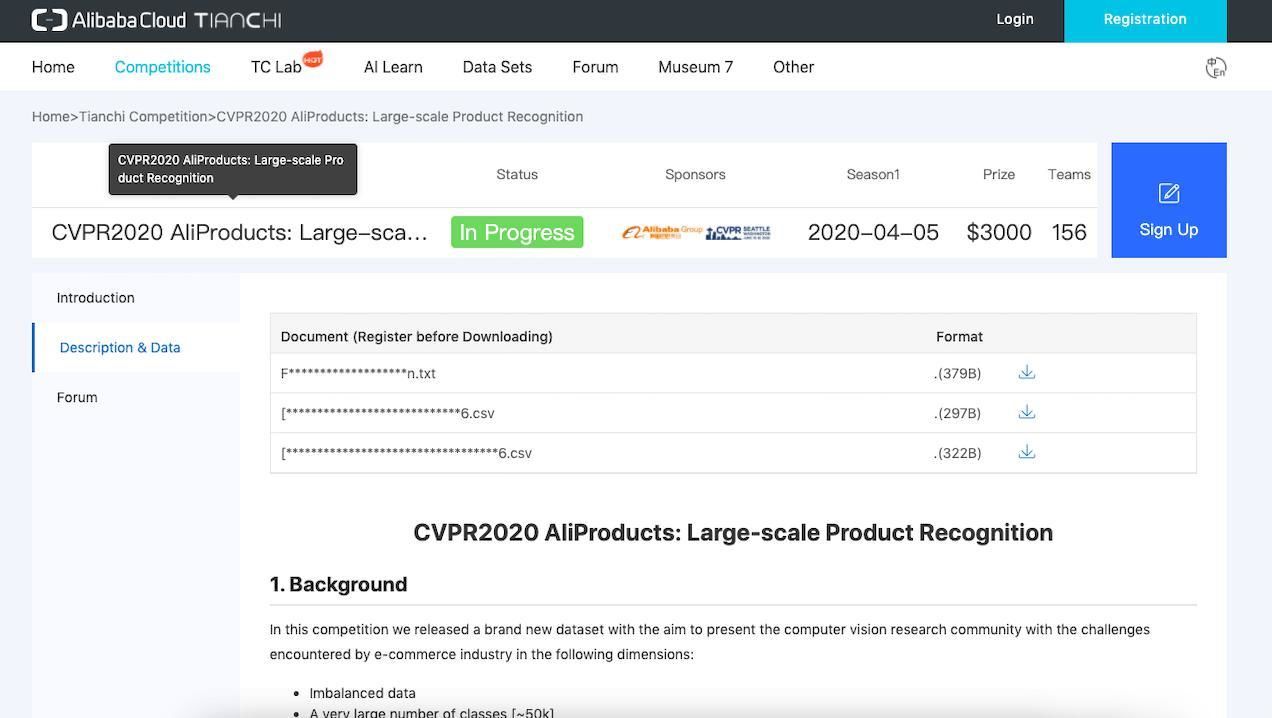Click the Prize column label
The height and width of the screenshot is (718, 1272).
(x=999, y=174)
